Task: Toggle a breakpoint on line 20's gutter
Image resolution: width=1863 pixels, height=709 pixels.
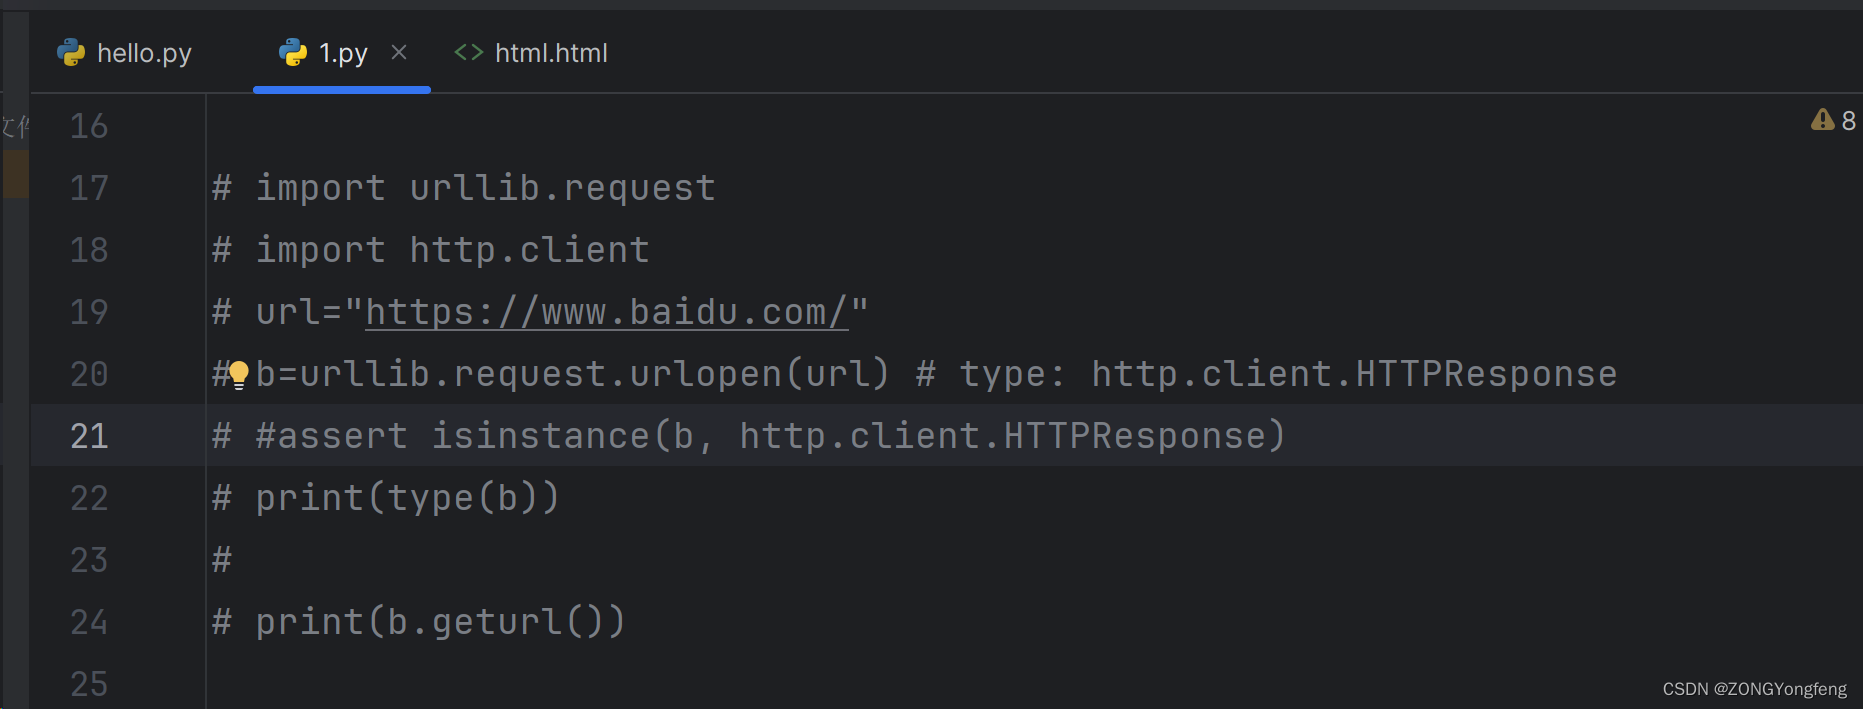Action: (160, 373)
